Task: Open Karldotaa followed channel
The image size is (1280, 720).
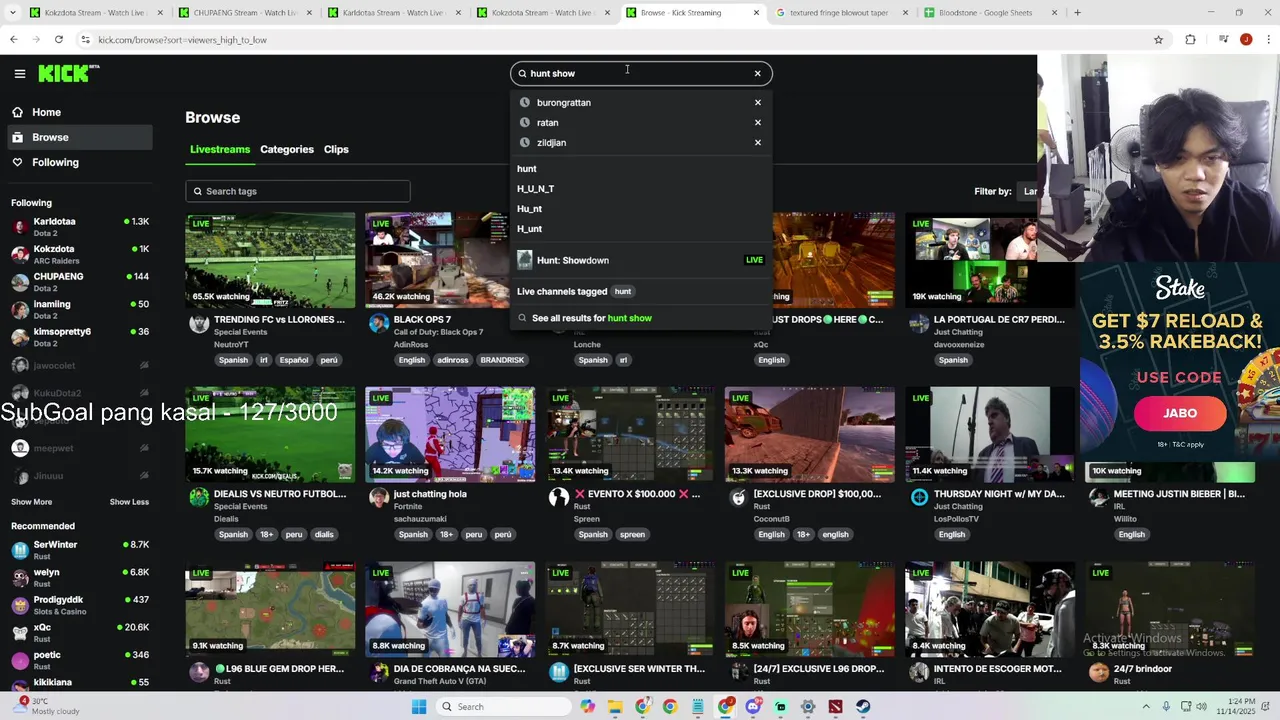Action: (80, 226)
